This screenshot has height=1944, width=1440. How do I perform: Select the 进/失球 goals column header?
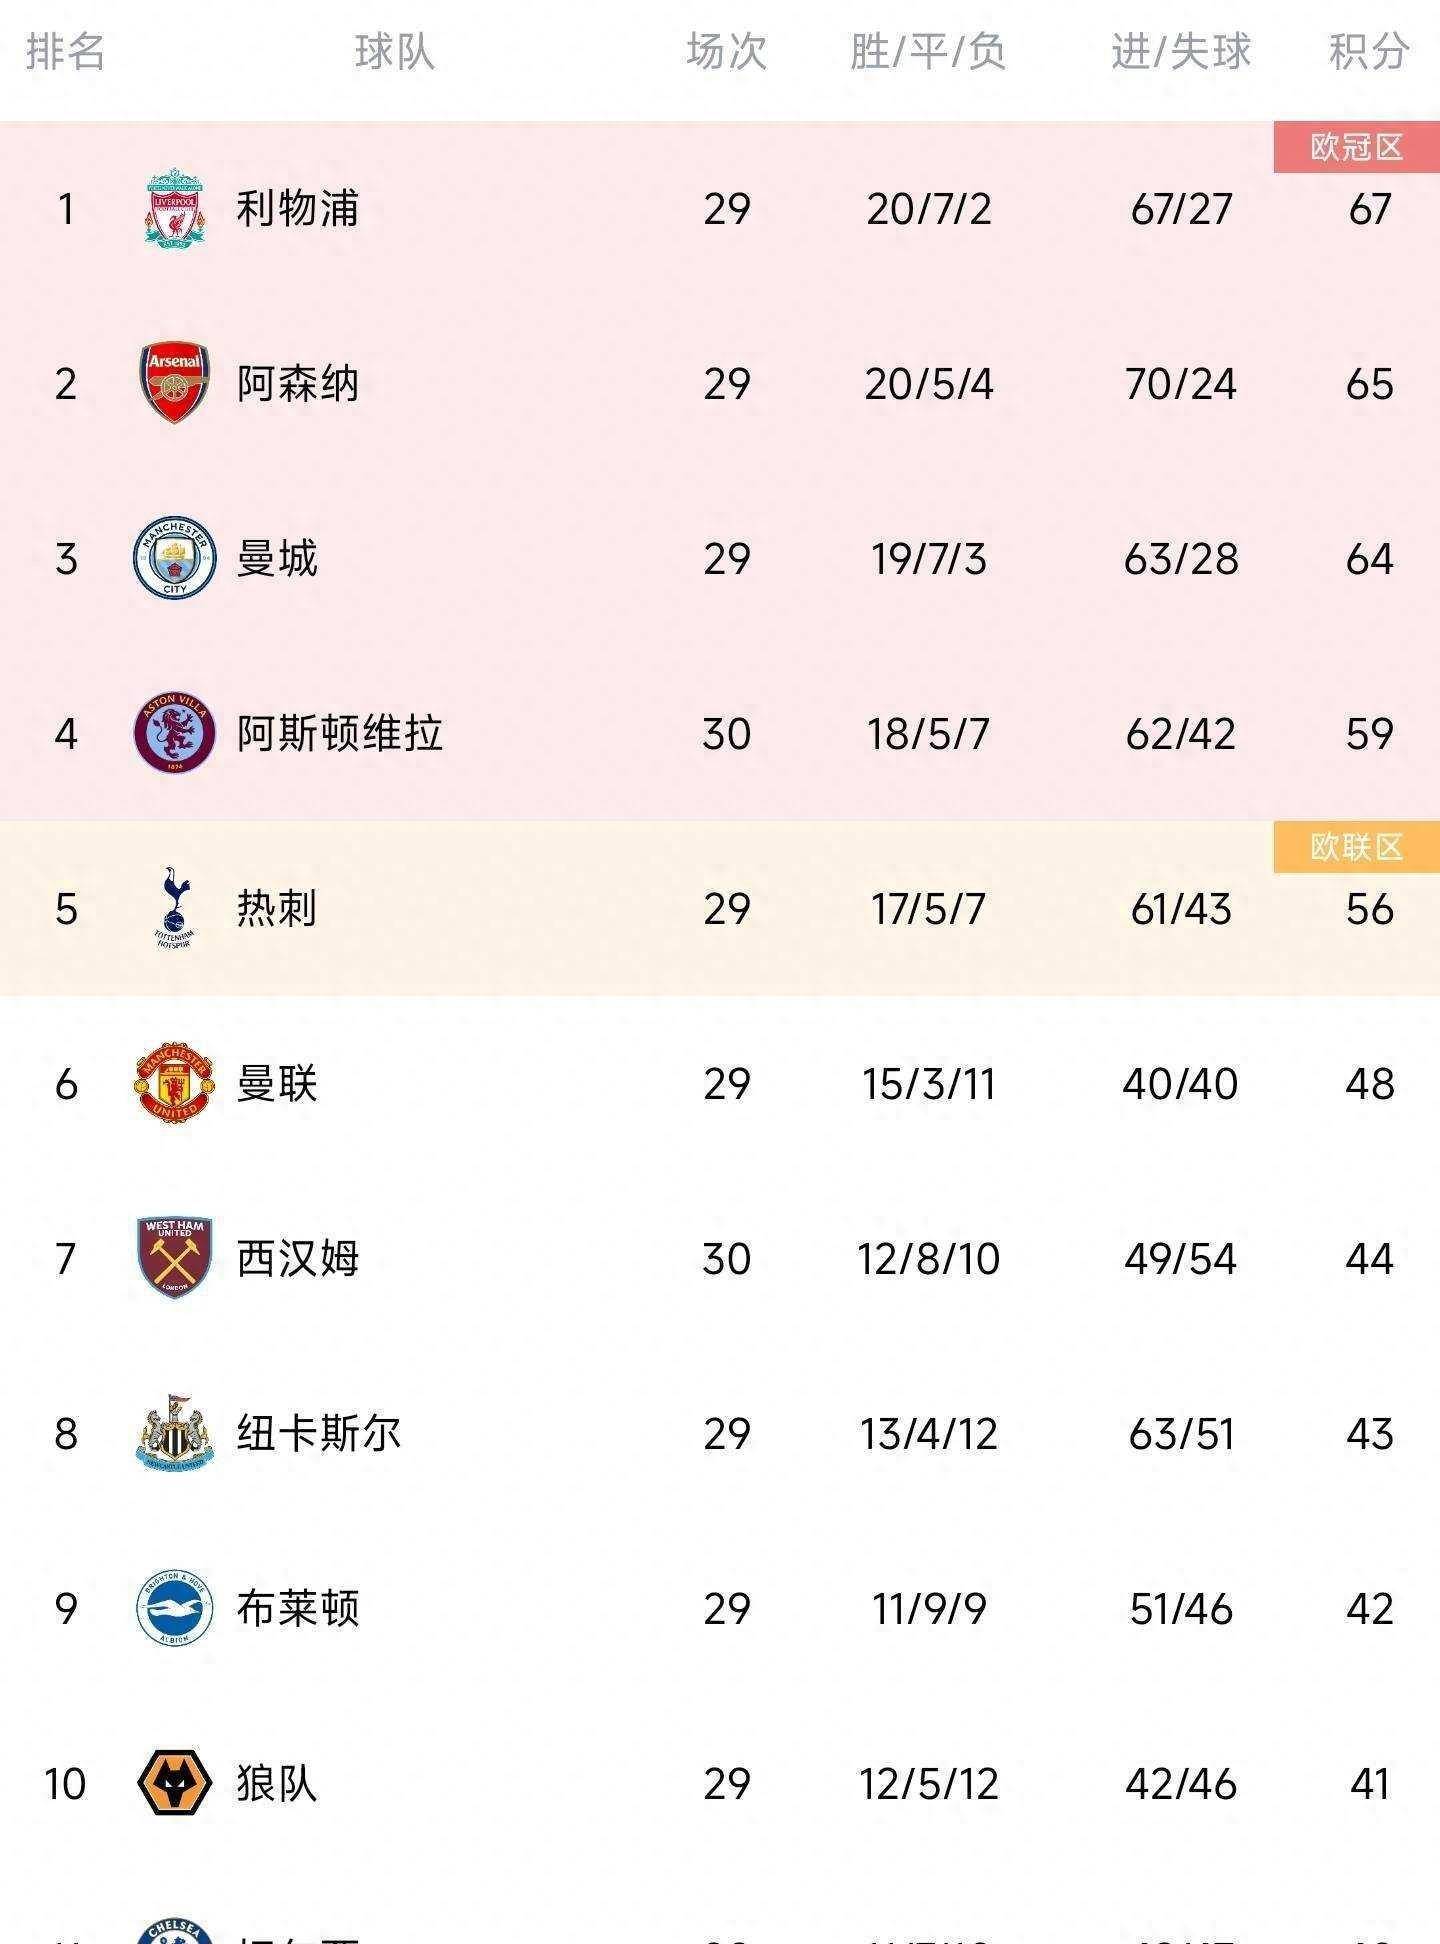coord(1181,51)
